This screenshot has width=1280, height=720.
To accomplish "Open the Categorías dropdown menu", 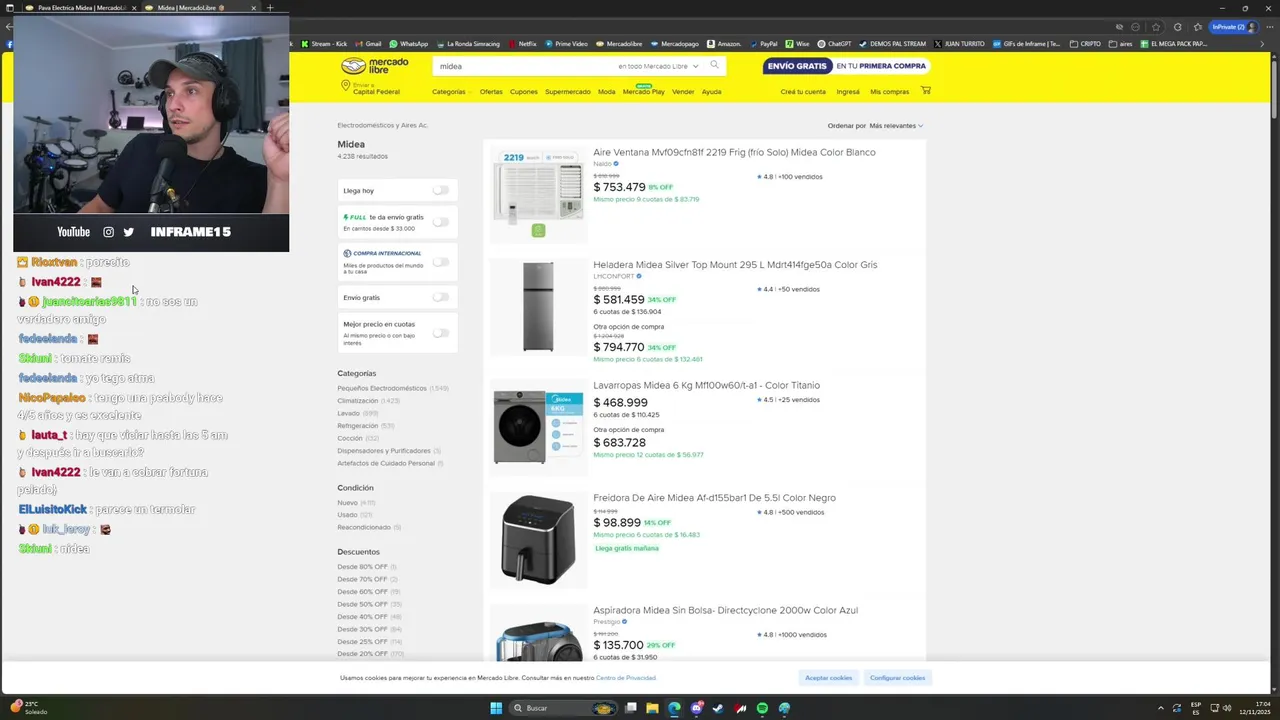I will [451, 92].
